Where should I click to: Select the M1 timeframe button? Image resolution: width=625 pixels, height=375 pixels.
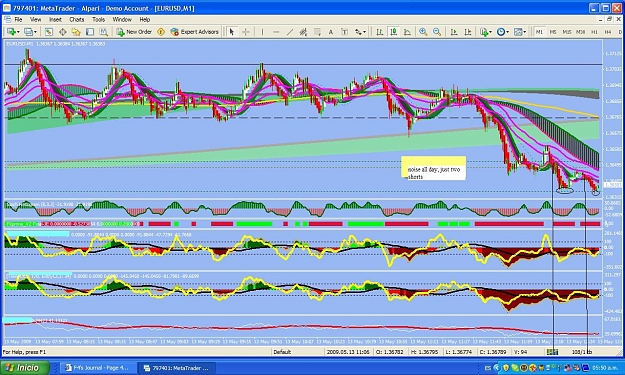(x=539, y=32)
